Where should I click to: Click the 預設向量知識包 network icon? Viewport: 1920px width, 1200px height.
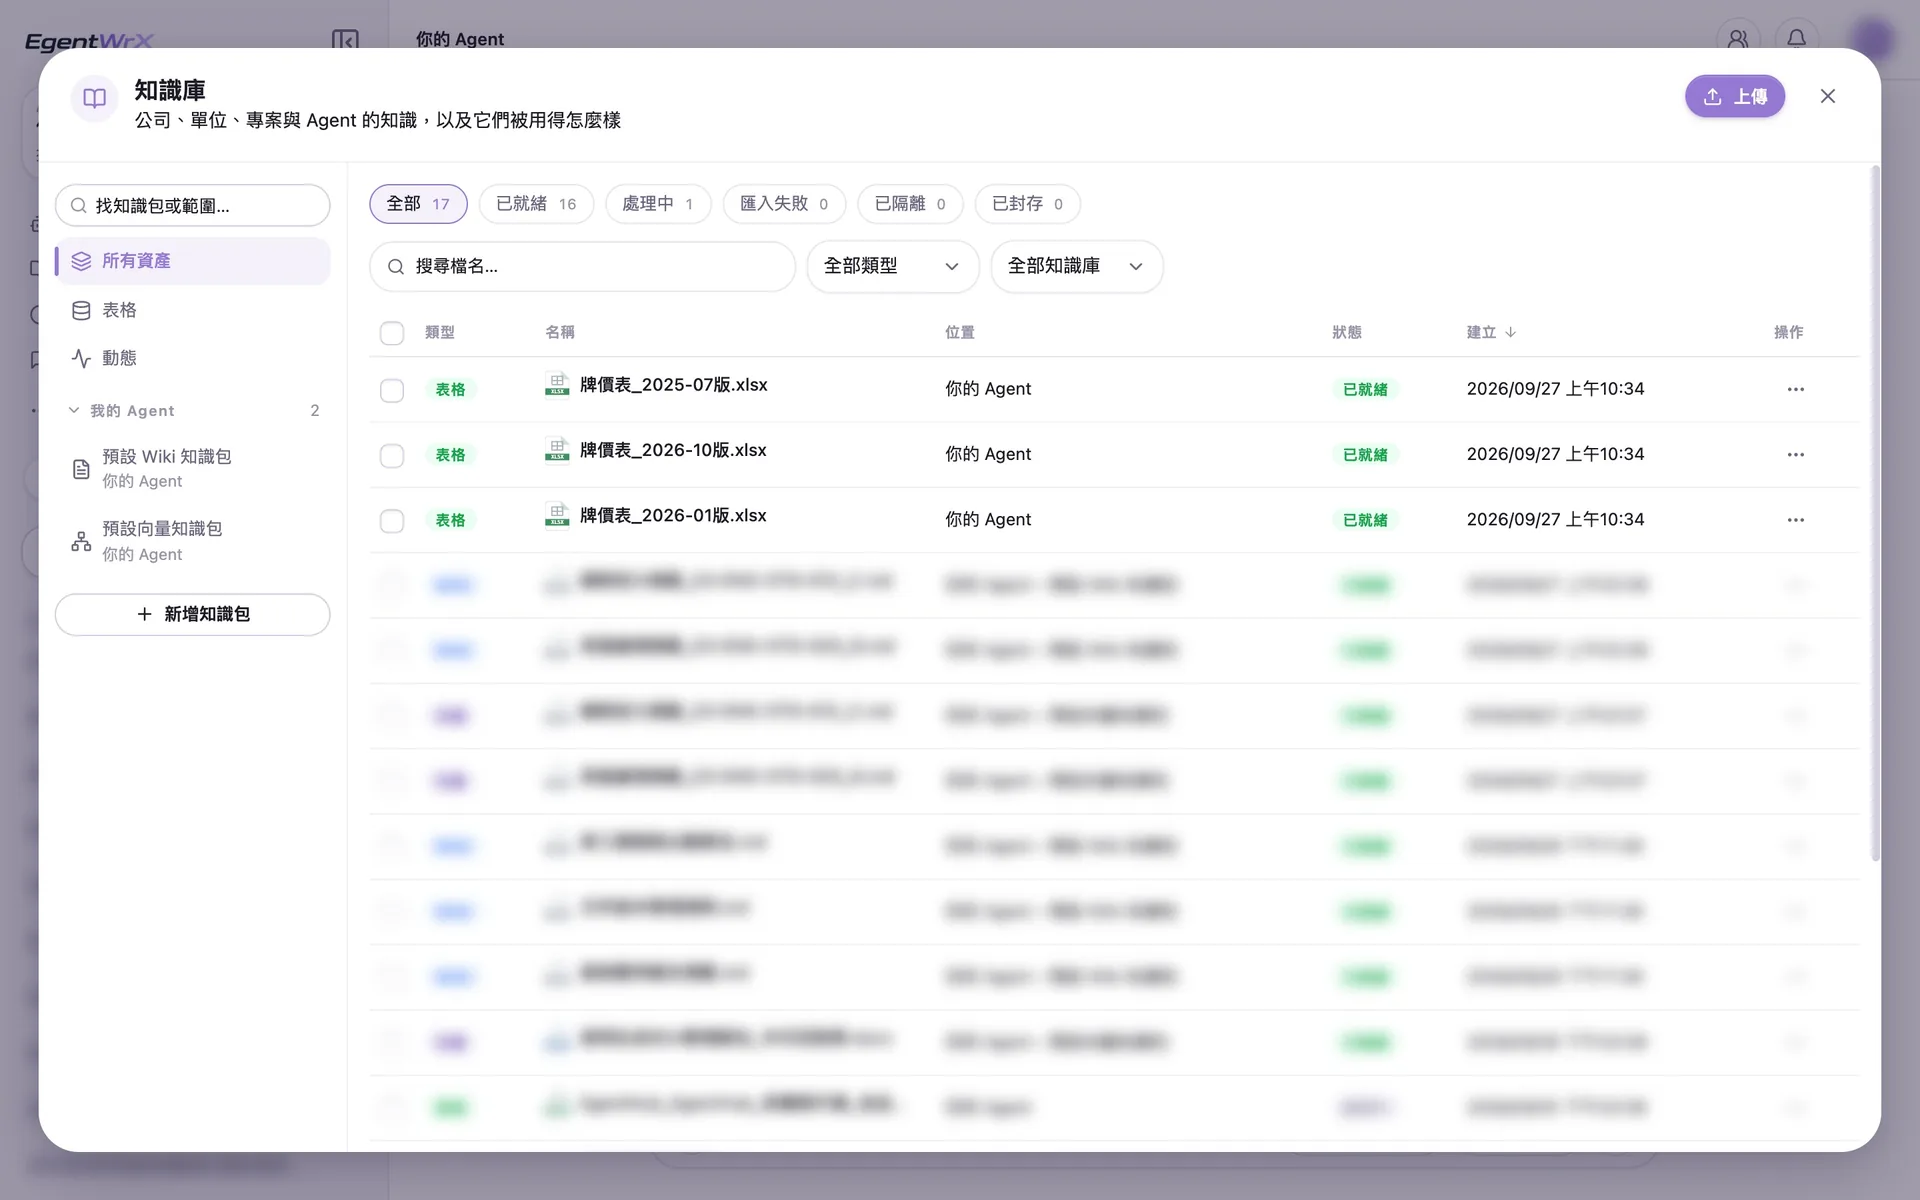[81, 542]
